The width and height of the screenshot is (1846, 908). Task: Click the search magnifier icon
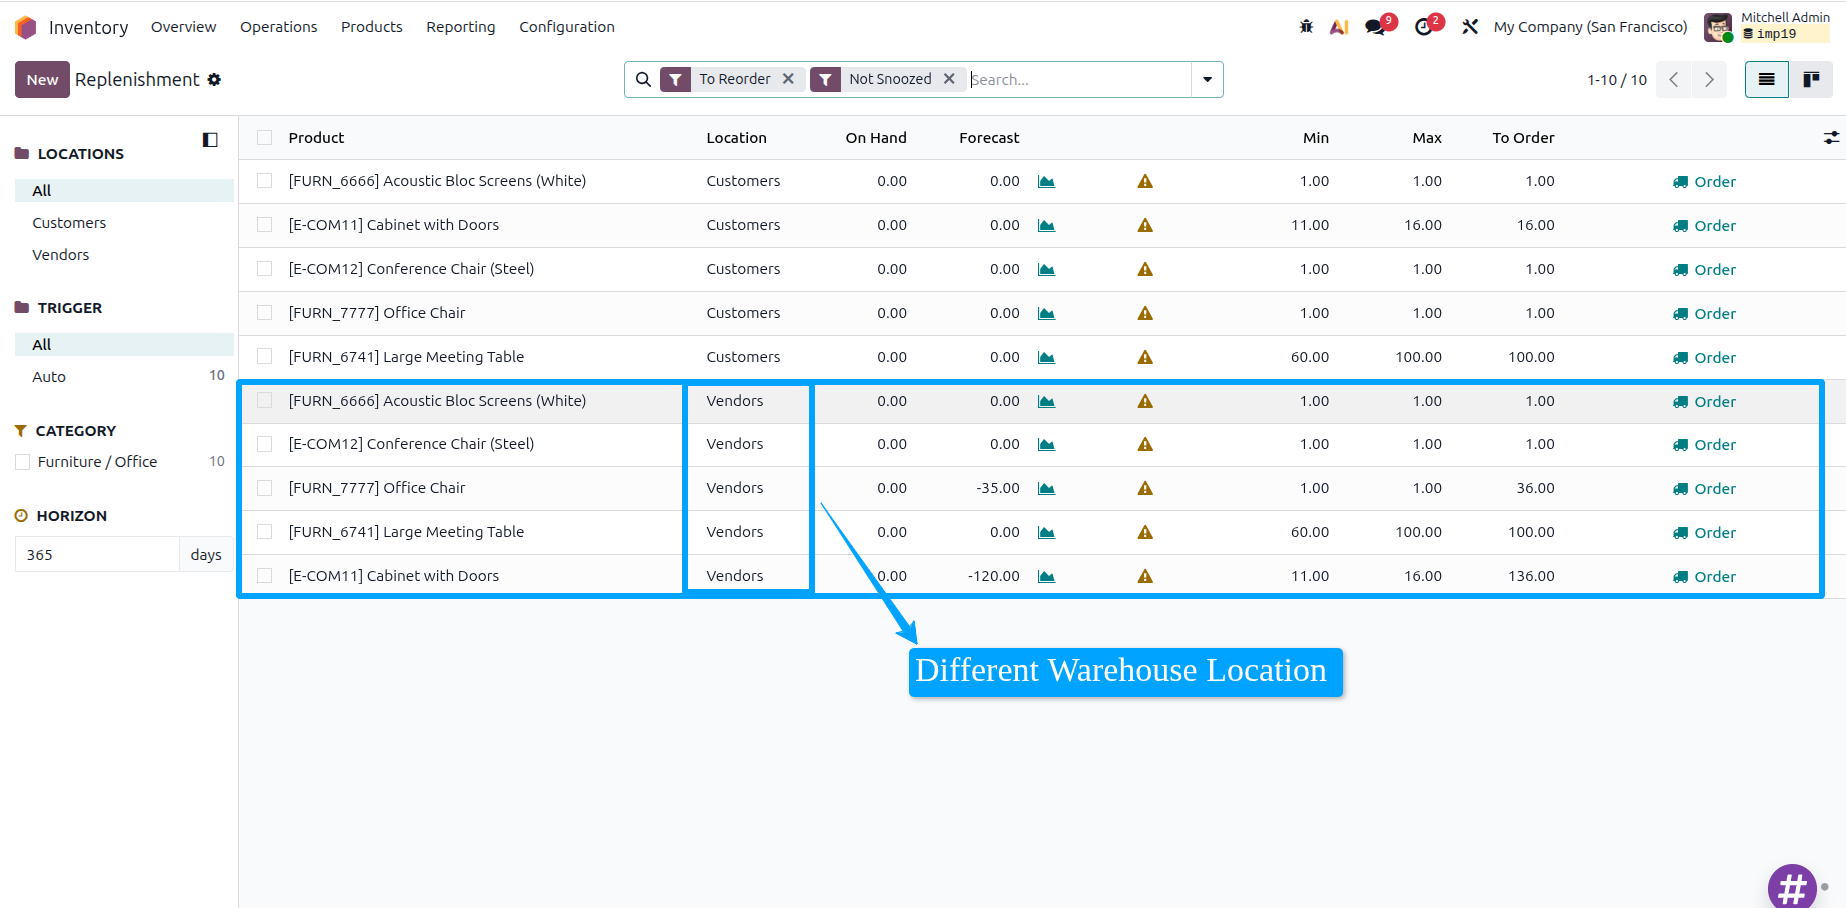643,79
